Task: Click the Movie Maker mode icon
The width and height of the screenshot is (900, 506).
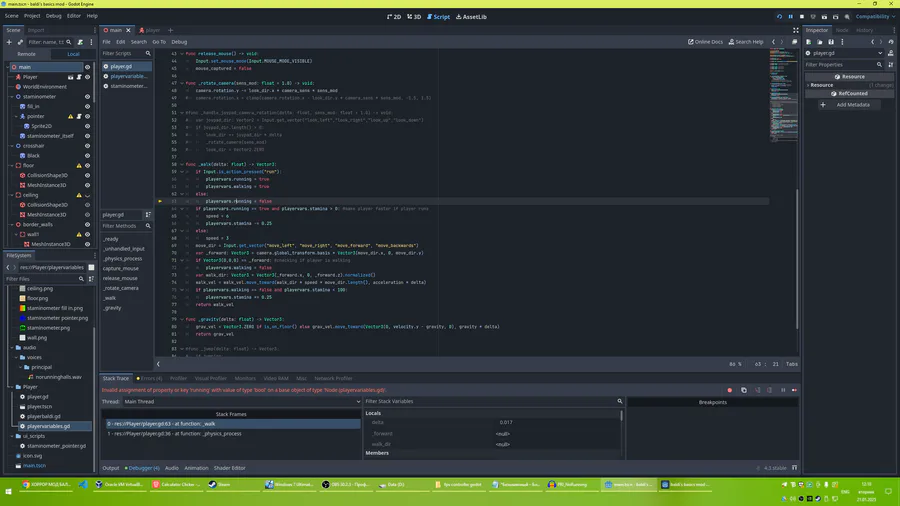Action: pos(847,17)
